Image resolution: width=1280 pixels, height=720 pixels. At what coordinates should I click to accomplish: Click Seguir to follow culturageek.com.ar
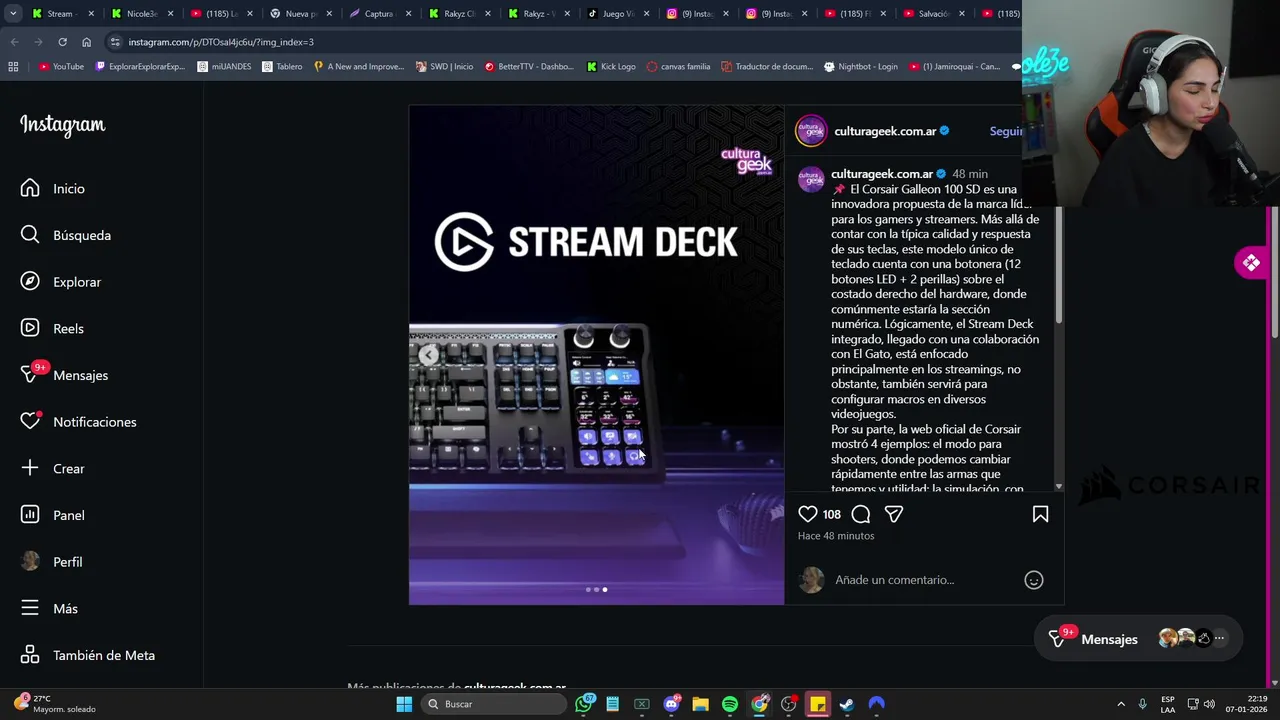click(1006, 131)
